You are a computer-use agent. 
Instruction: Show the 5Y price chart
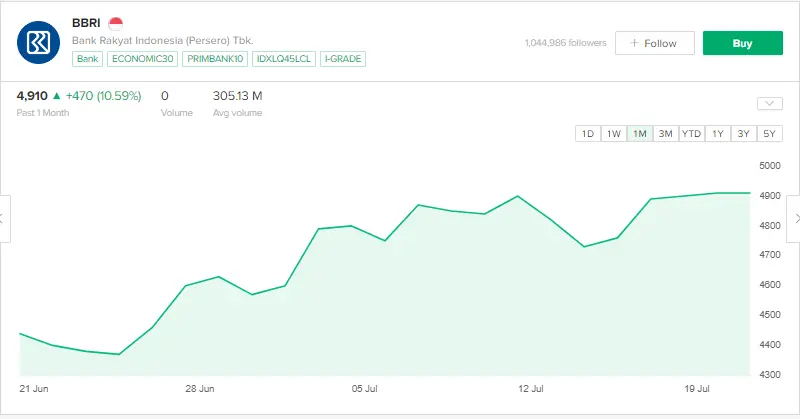pos(769,134)
